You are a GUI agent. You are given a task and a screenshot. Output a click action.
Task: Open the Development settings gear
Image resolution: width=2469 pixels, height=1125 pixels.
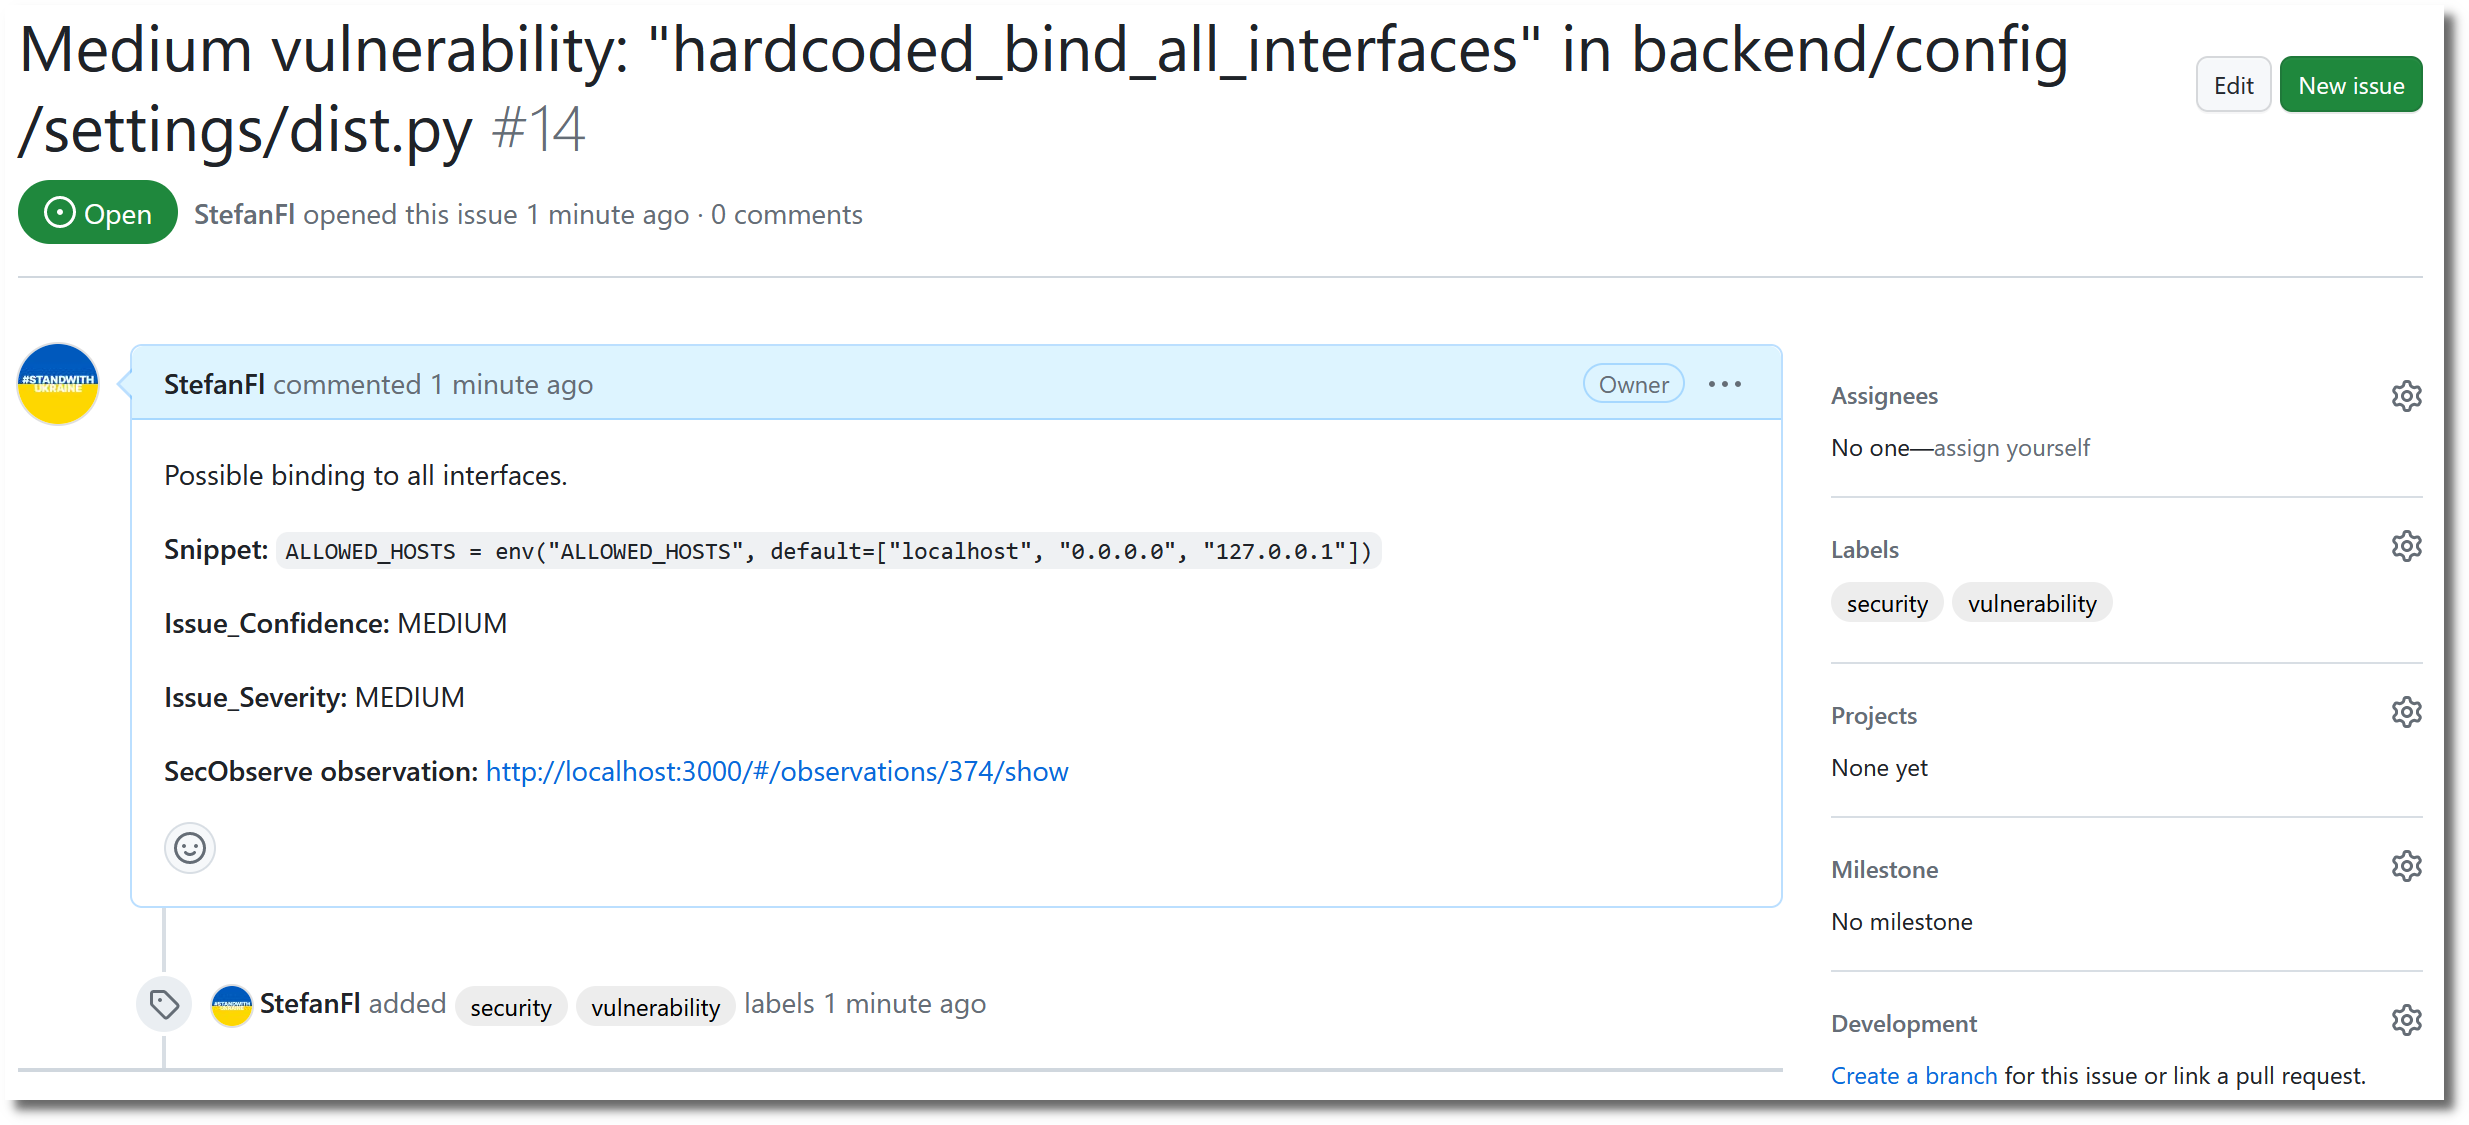[2405, 1019]
